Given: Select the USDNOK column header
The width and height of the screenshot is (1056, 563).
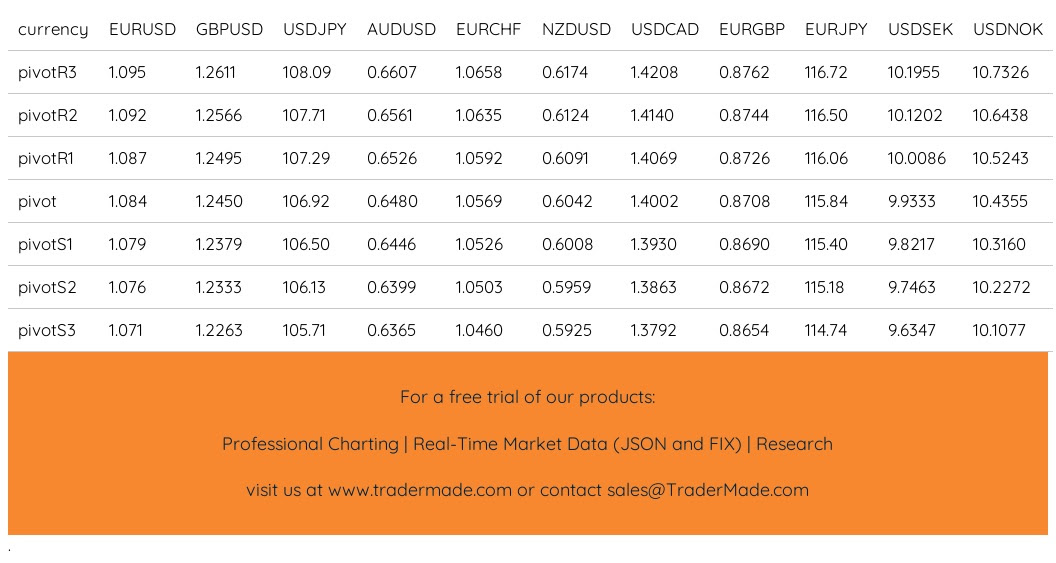Looking at the screenshot, I should click(1007, 29).
